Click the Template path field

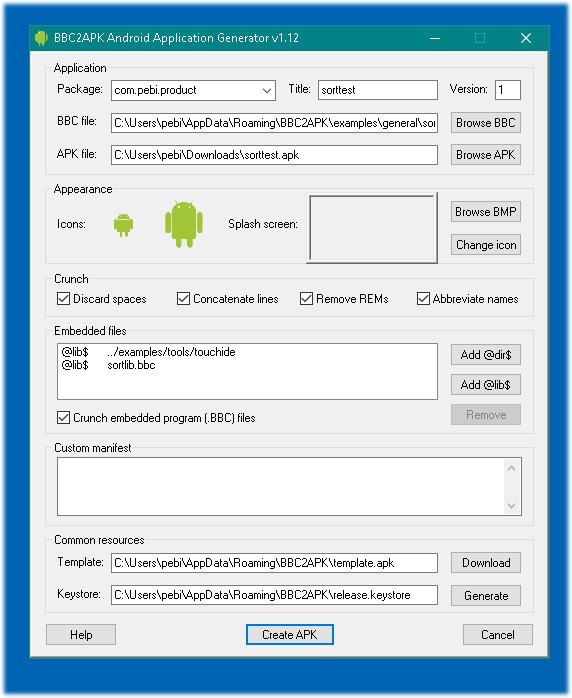click(274, 563)
